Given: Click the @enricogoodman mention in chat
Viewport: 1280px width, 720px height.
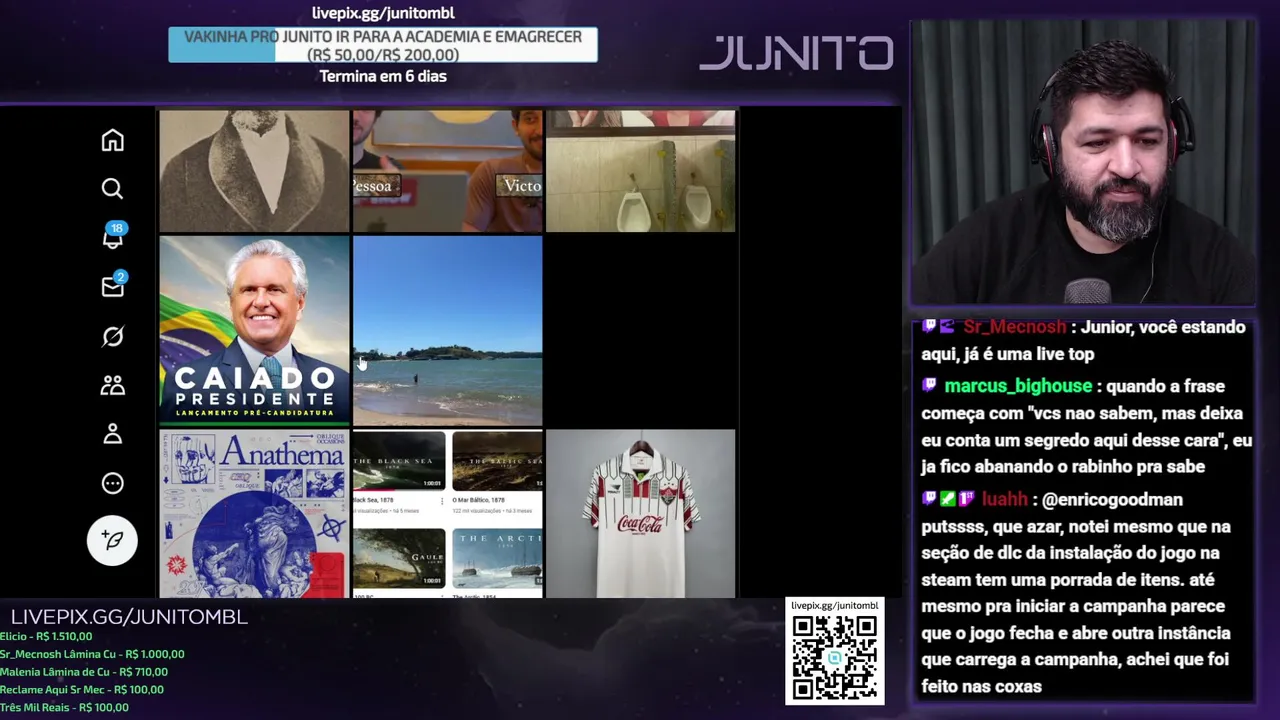Looking at the screenshot, I should (x=1112, y=499).
